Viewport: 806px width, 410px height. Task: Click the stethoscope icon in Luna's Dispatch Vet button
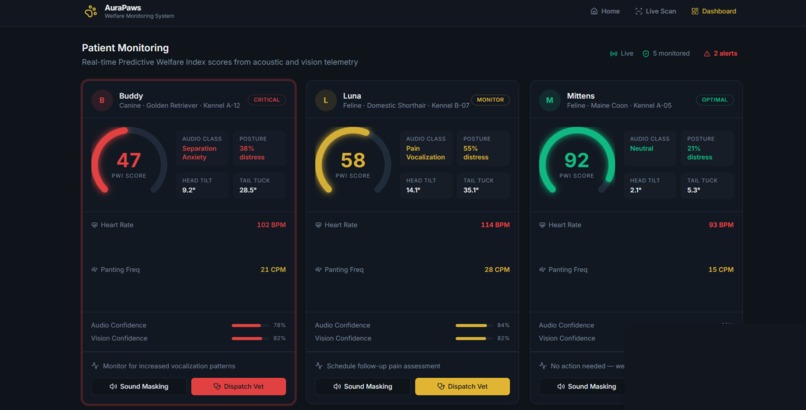441,386
